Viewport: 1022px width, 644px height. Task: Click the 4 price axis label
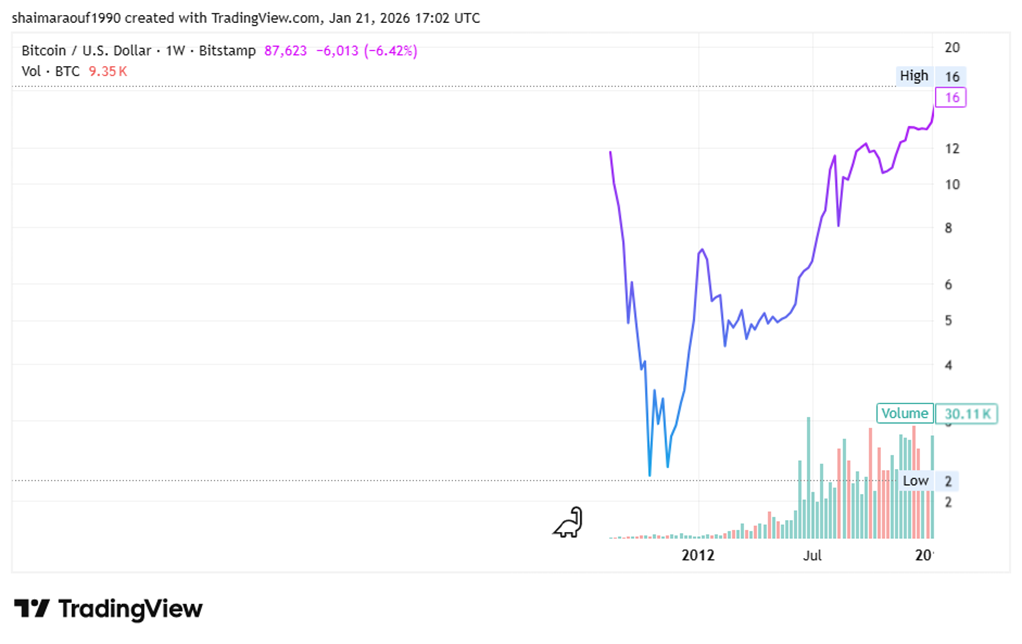point(952,365)
